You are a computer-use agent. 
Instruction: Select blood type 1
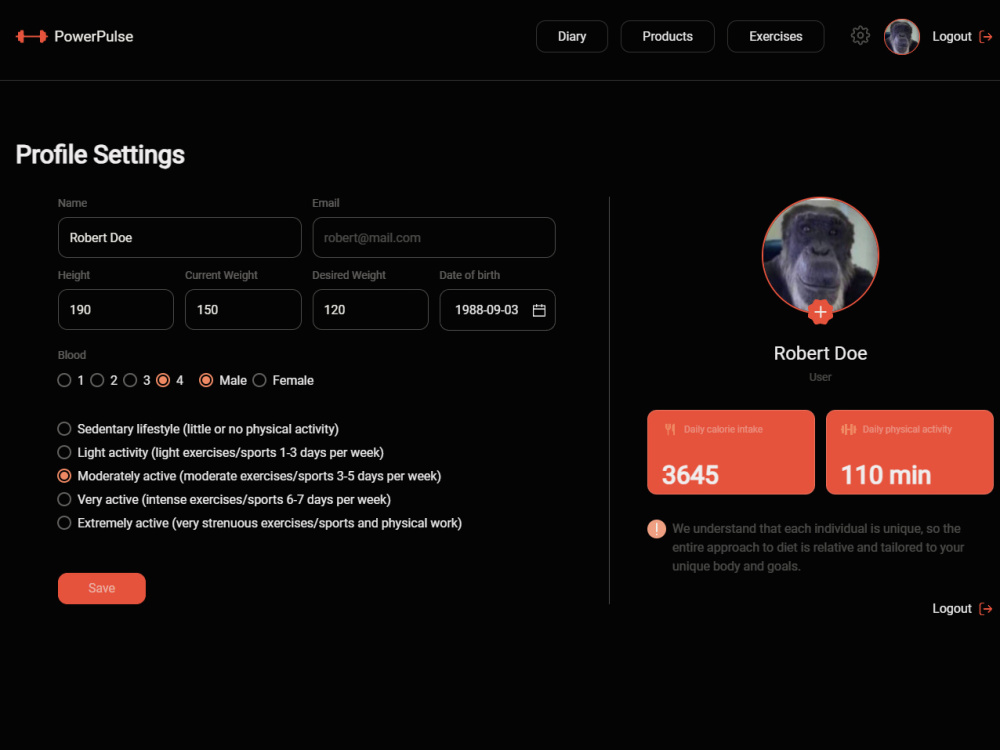pyautogui.click(x=64, y=380)
